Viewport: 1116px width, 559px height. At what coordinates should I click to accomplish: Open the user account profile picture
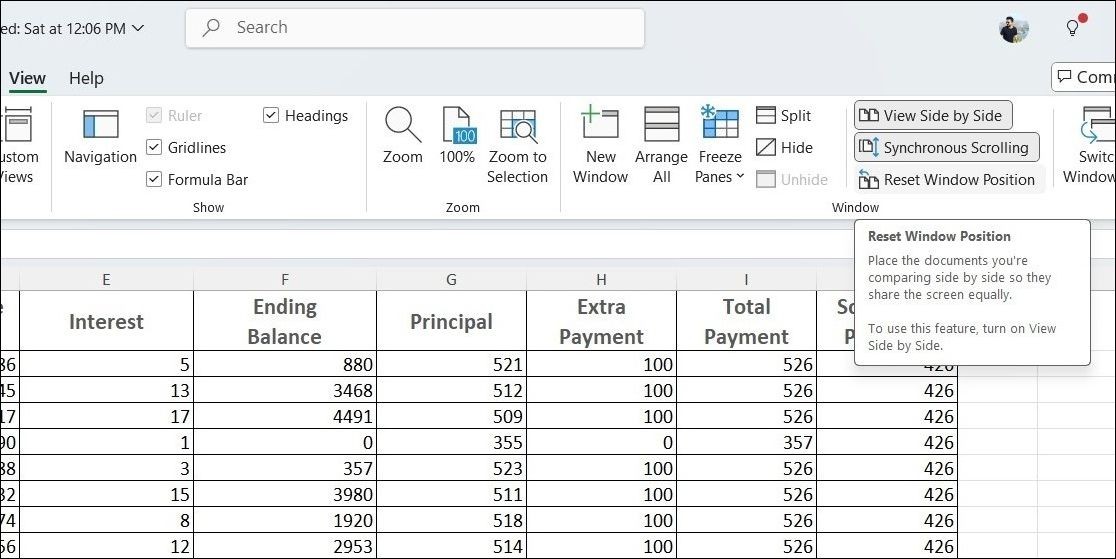1014,28
